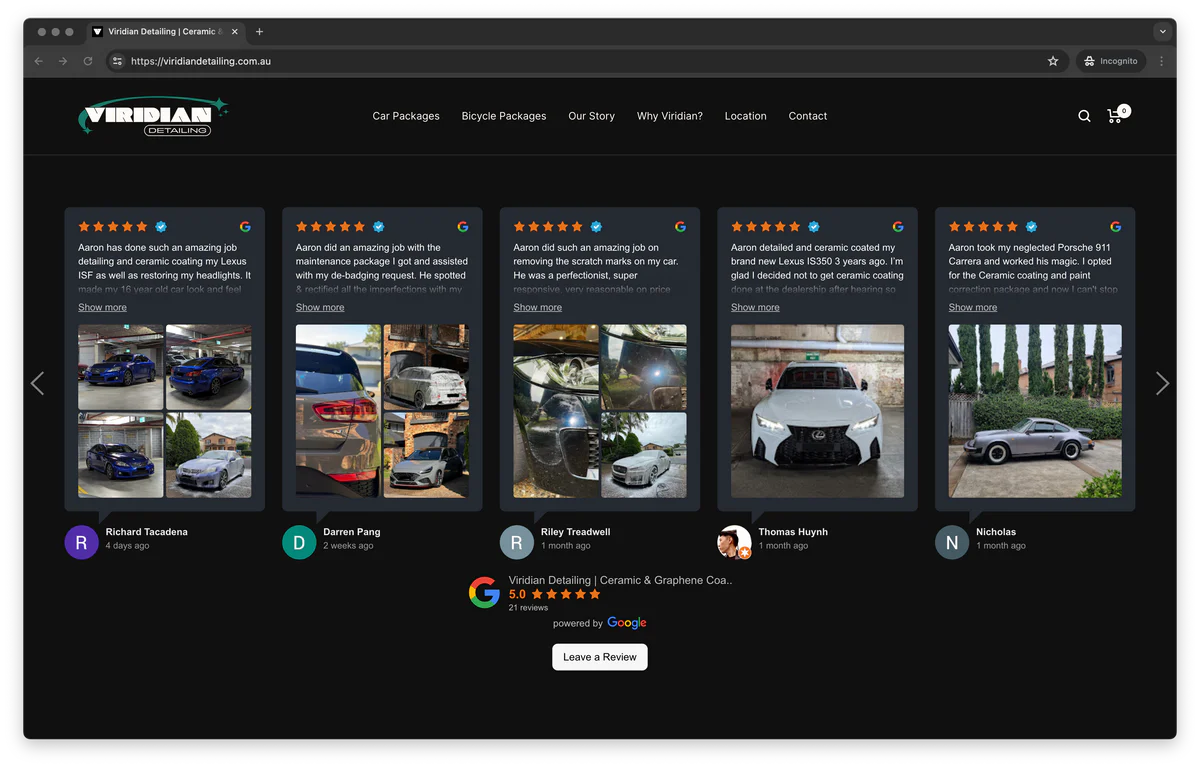The image size is (1200, 768).
Task: Click the 5.0 overall star rating
Action: click(x=555, y=594)
